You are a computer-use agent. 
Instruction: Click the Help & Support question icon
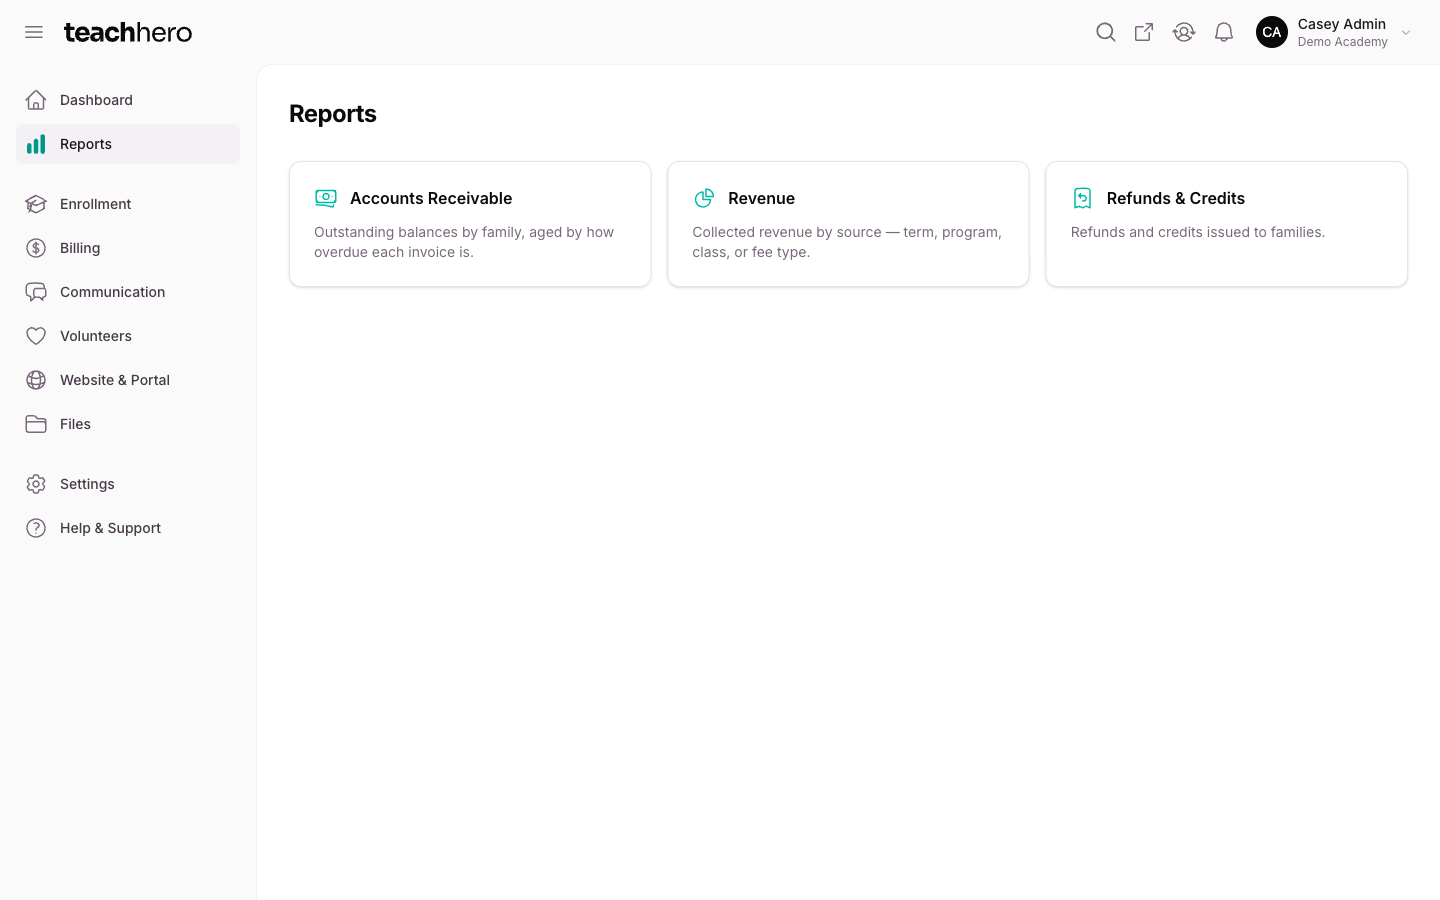(36, 528)
